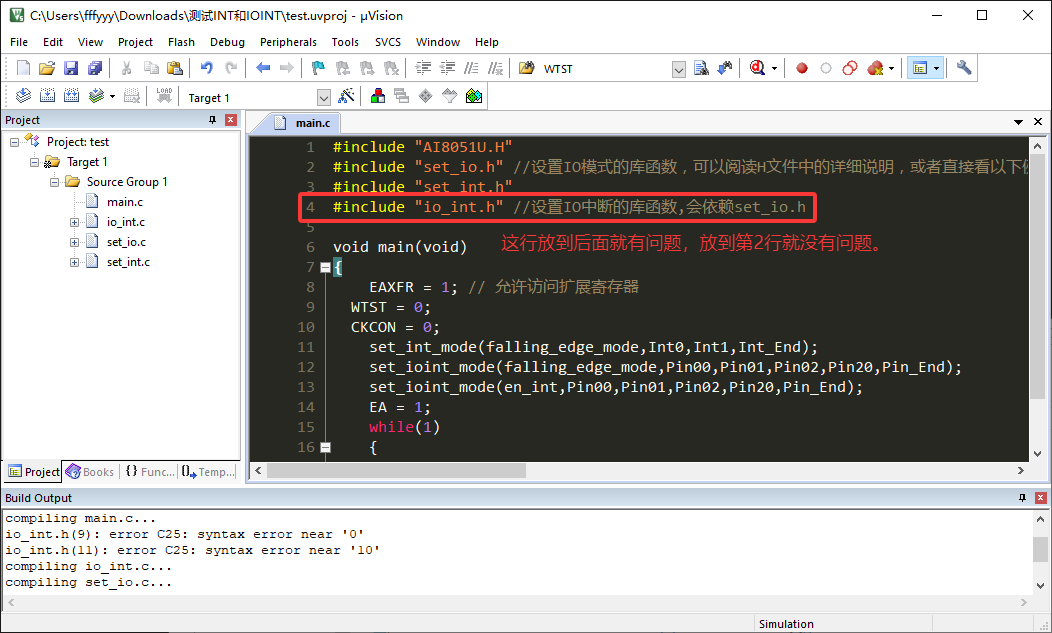
Task: Save the current file with the floppy icon
Action: [x=71, y=68]
